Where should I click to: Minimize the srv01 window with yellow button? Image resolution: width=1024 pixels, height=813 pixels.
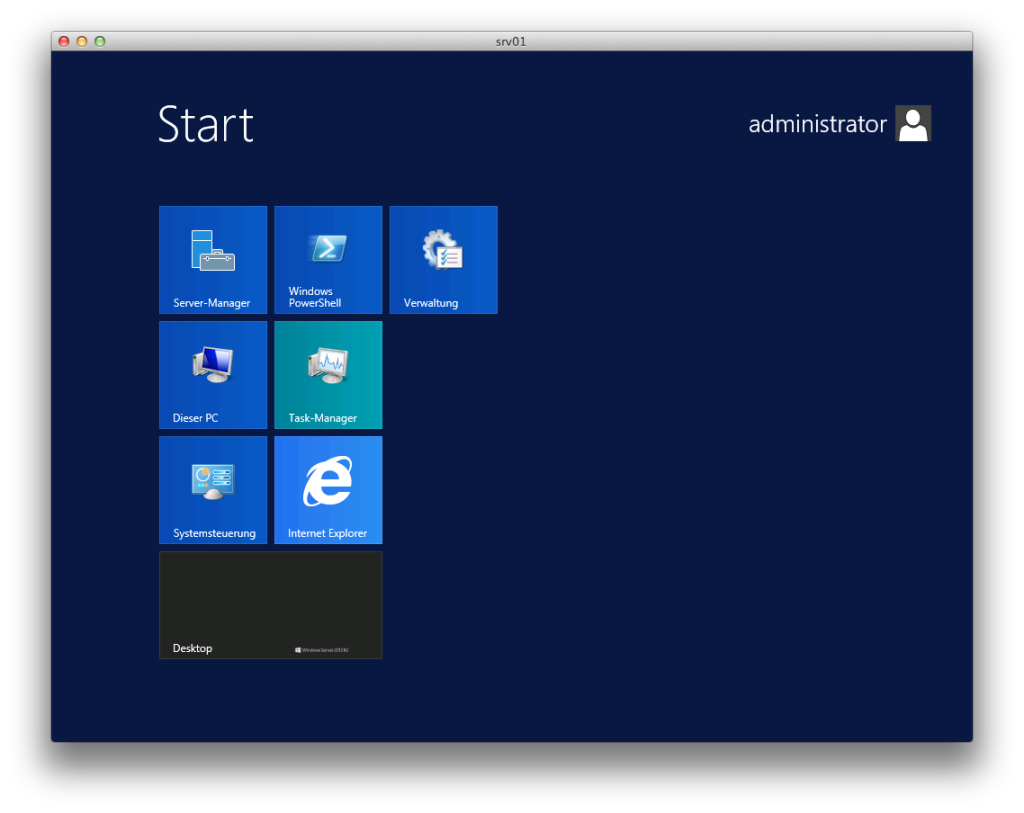pos(82,41)
